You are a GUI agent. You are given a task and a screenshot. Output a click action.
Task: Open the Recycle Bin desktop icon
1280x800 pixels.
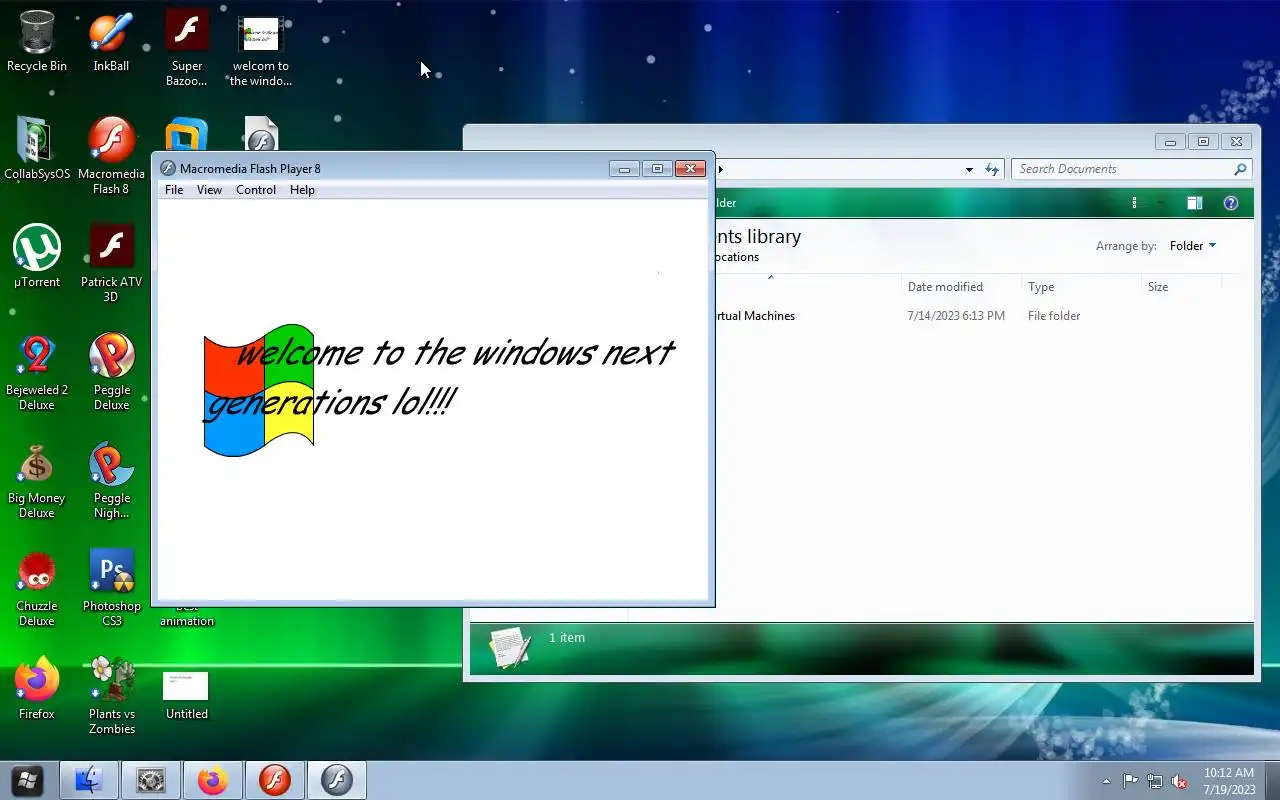click(37, 41)
